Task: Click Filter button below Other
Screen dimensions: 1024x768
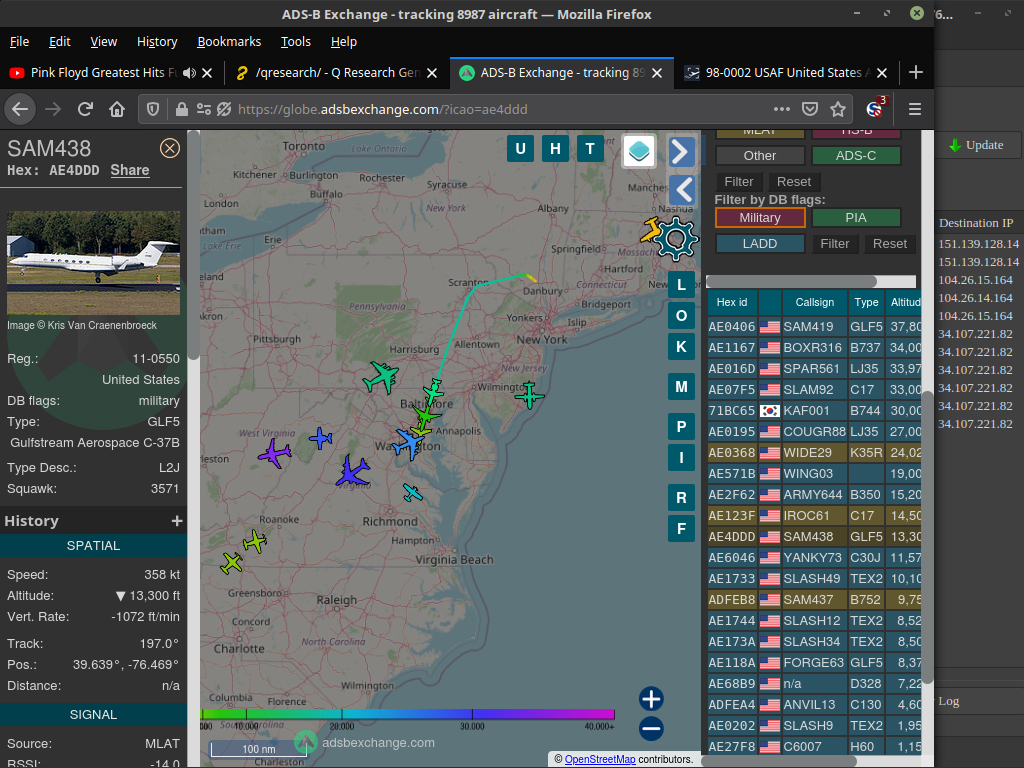Action: tap(739, 182)
